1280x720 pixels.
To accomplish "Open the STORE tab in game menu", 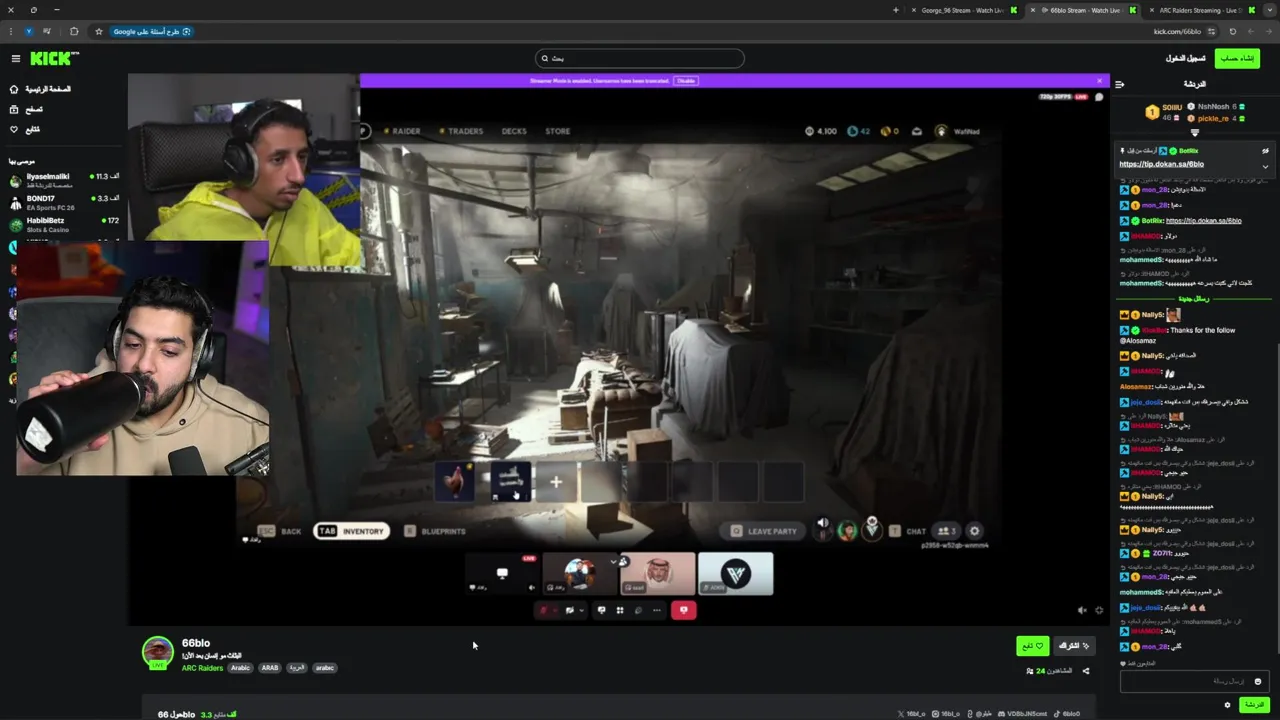I will [x=557, y=131].
